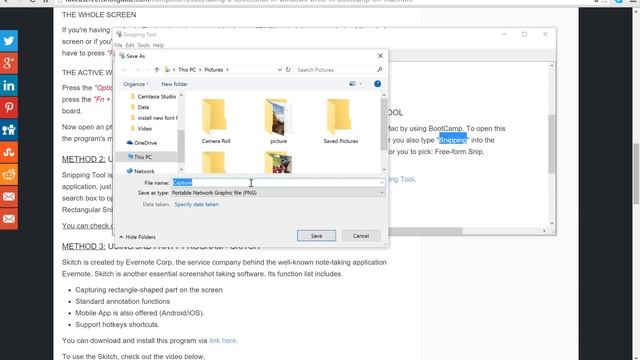The height and width of the screenshot is (360, 640).
Task: Open view options dropdown arrow
Action: tap(361, 84)
